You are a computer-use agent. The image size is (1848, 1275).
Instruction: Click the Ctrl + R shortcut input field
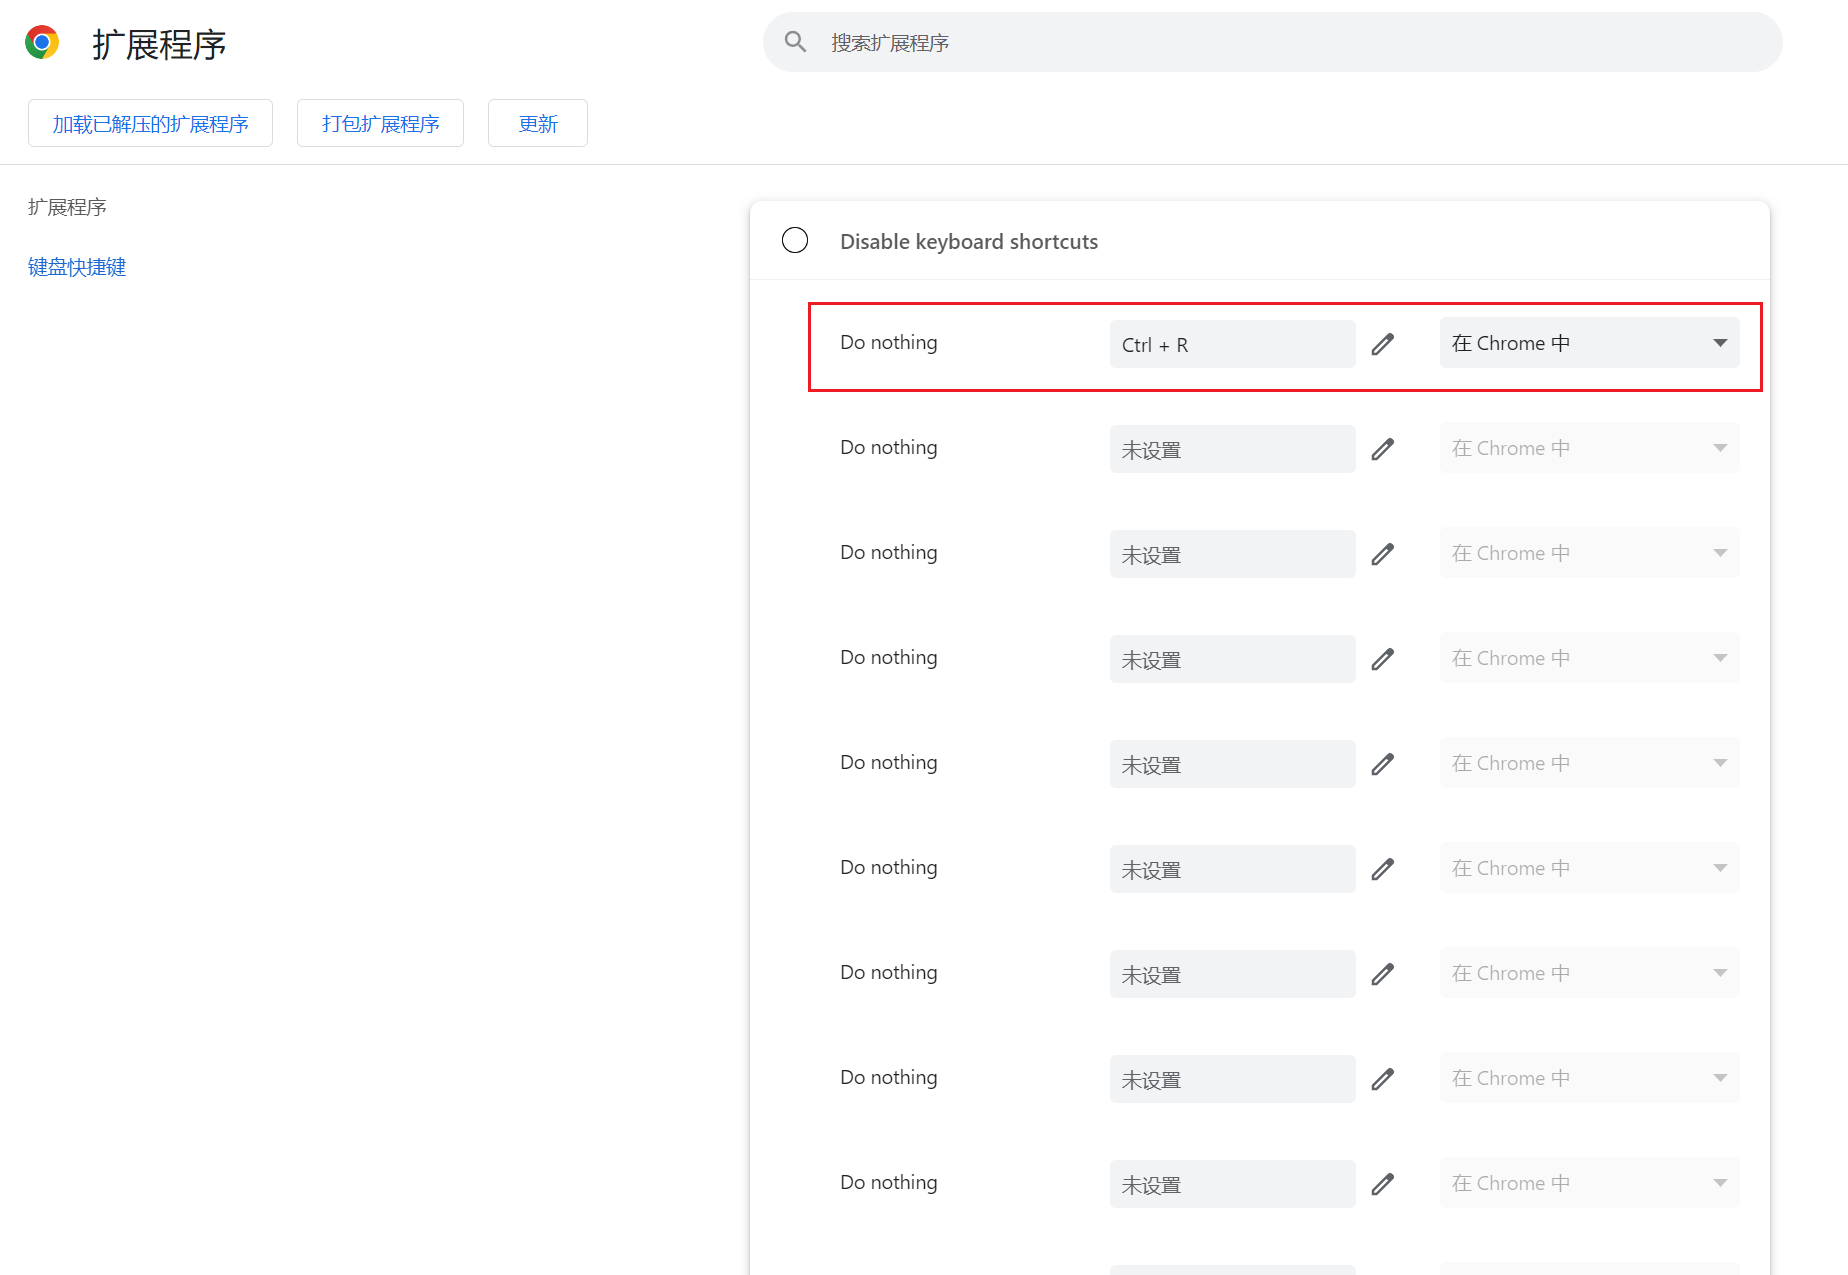click(x=1232, y=344)
